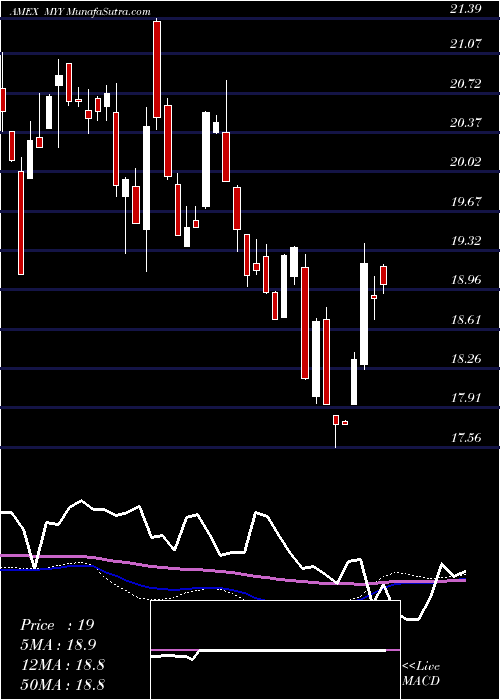Click the last red candle near 18.96
The width and height of the screenshot is (500, 700).
pyautogui.click(x=383, y=275)
